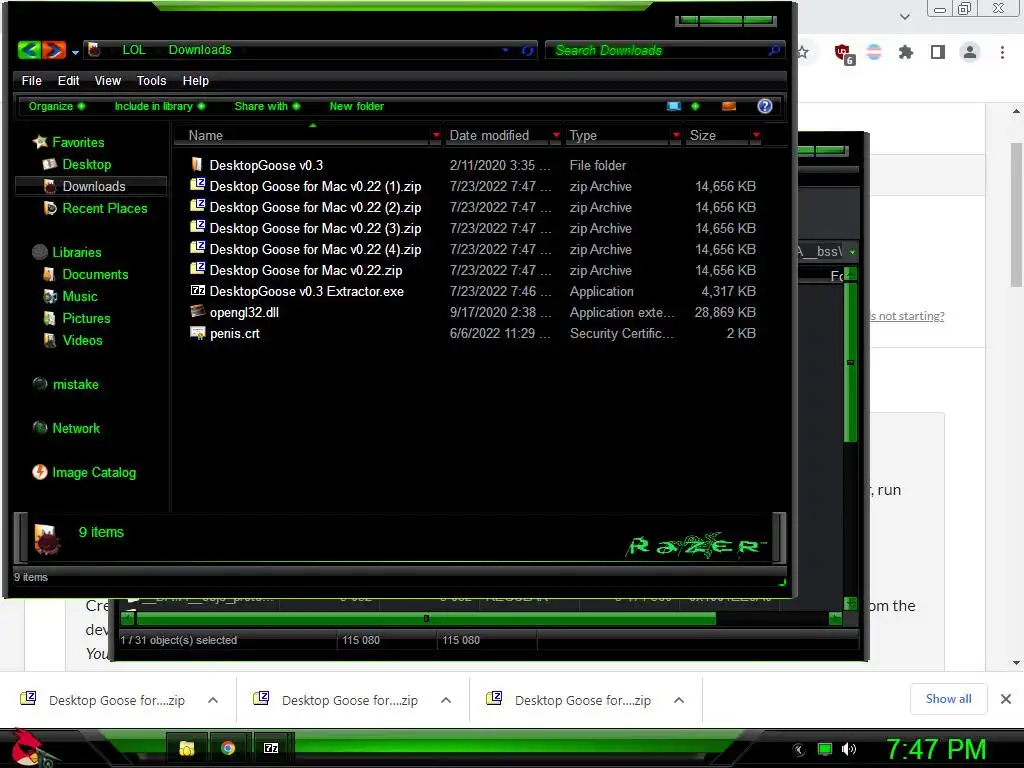Select the DesktopGoose v0.3 folder icon
The image size is (1024, 768).
197,164
